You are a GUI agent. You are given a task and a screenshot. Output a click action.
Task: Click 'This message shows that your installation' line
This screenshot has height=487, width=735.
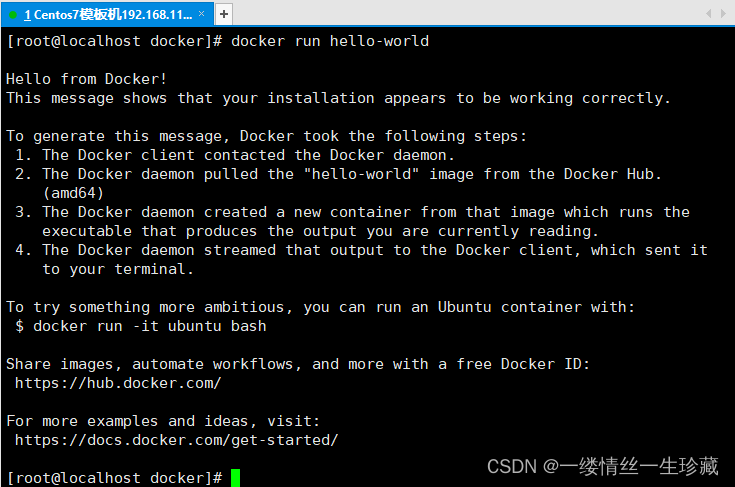click(338, 98)
